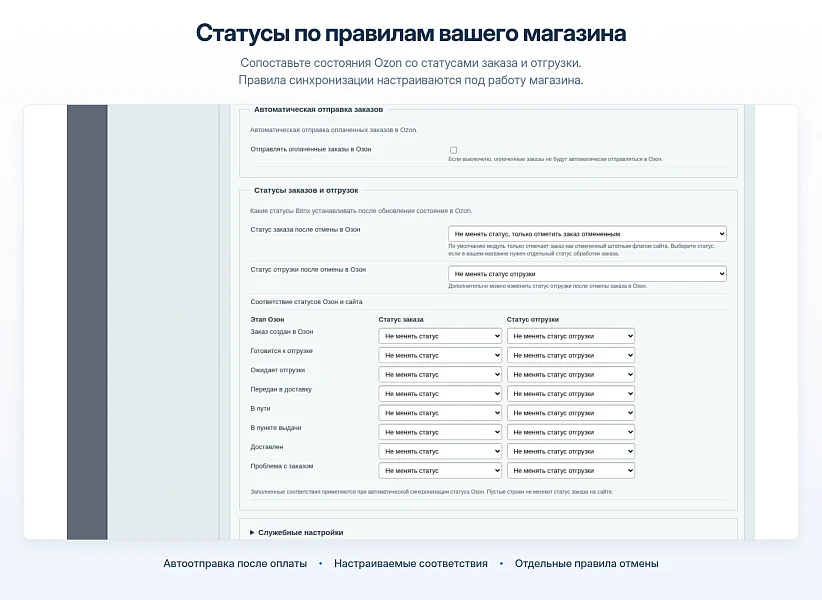
Task: Enable the 'Отправлять оплаченные заказы в Озон' checkbox
Action: tap(453, 150)
